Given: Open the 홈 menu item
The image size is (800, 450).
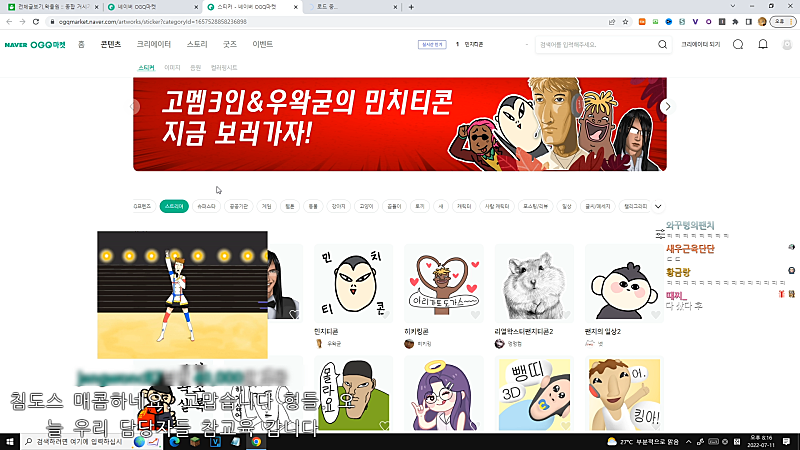Looking at the screenshot, I should coord(81,44).
